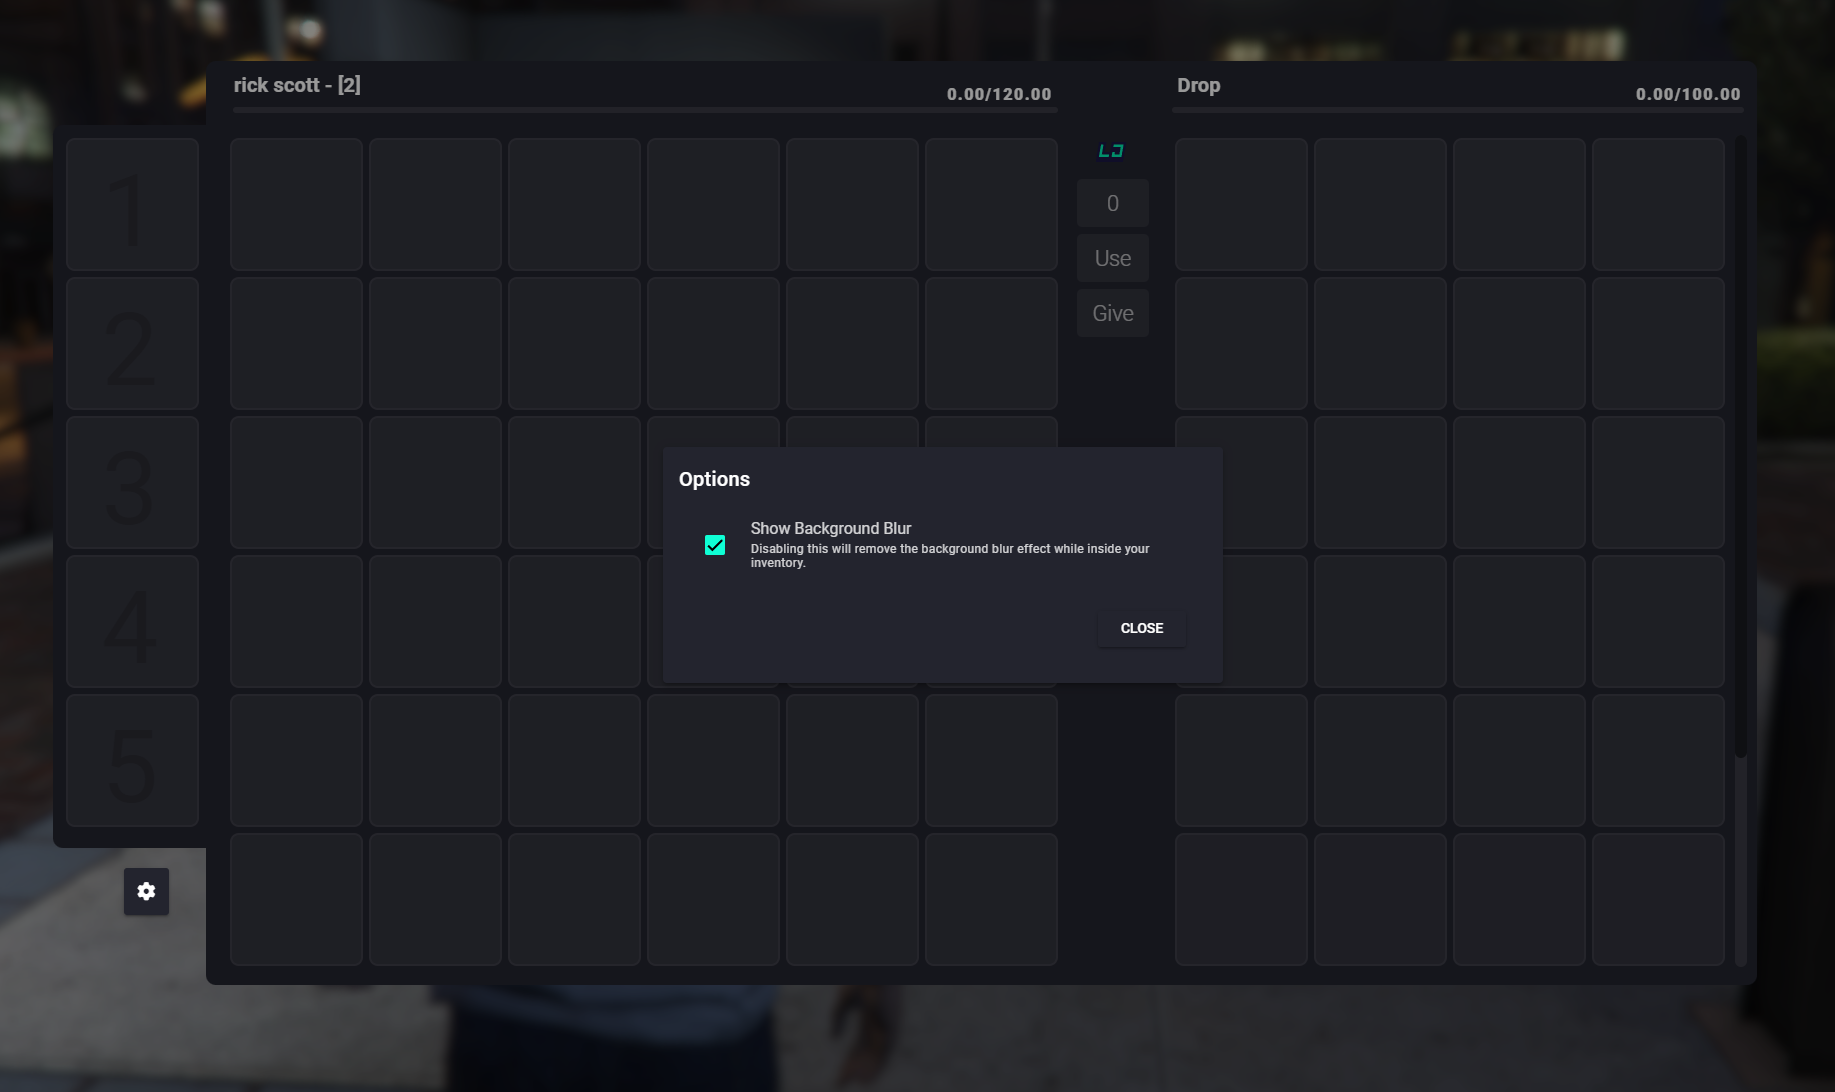Click the blur description text in Options

(x=950, y=556)
